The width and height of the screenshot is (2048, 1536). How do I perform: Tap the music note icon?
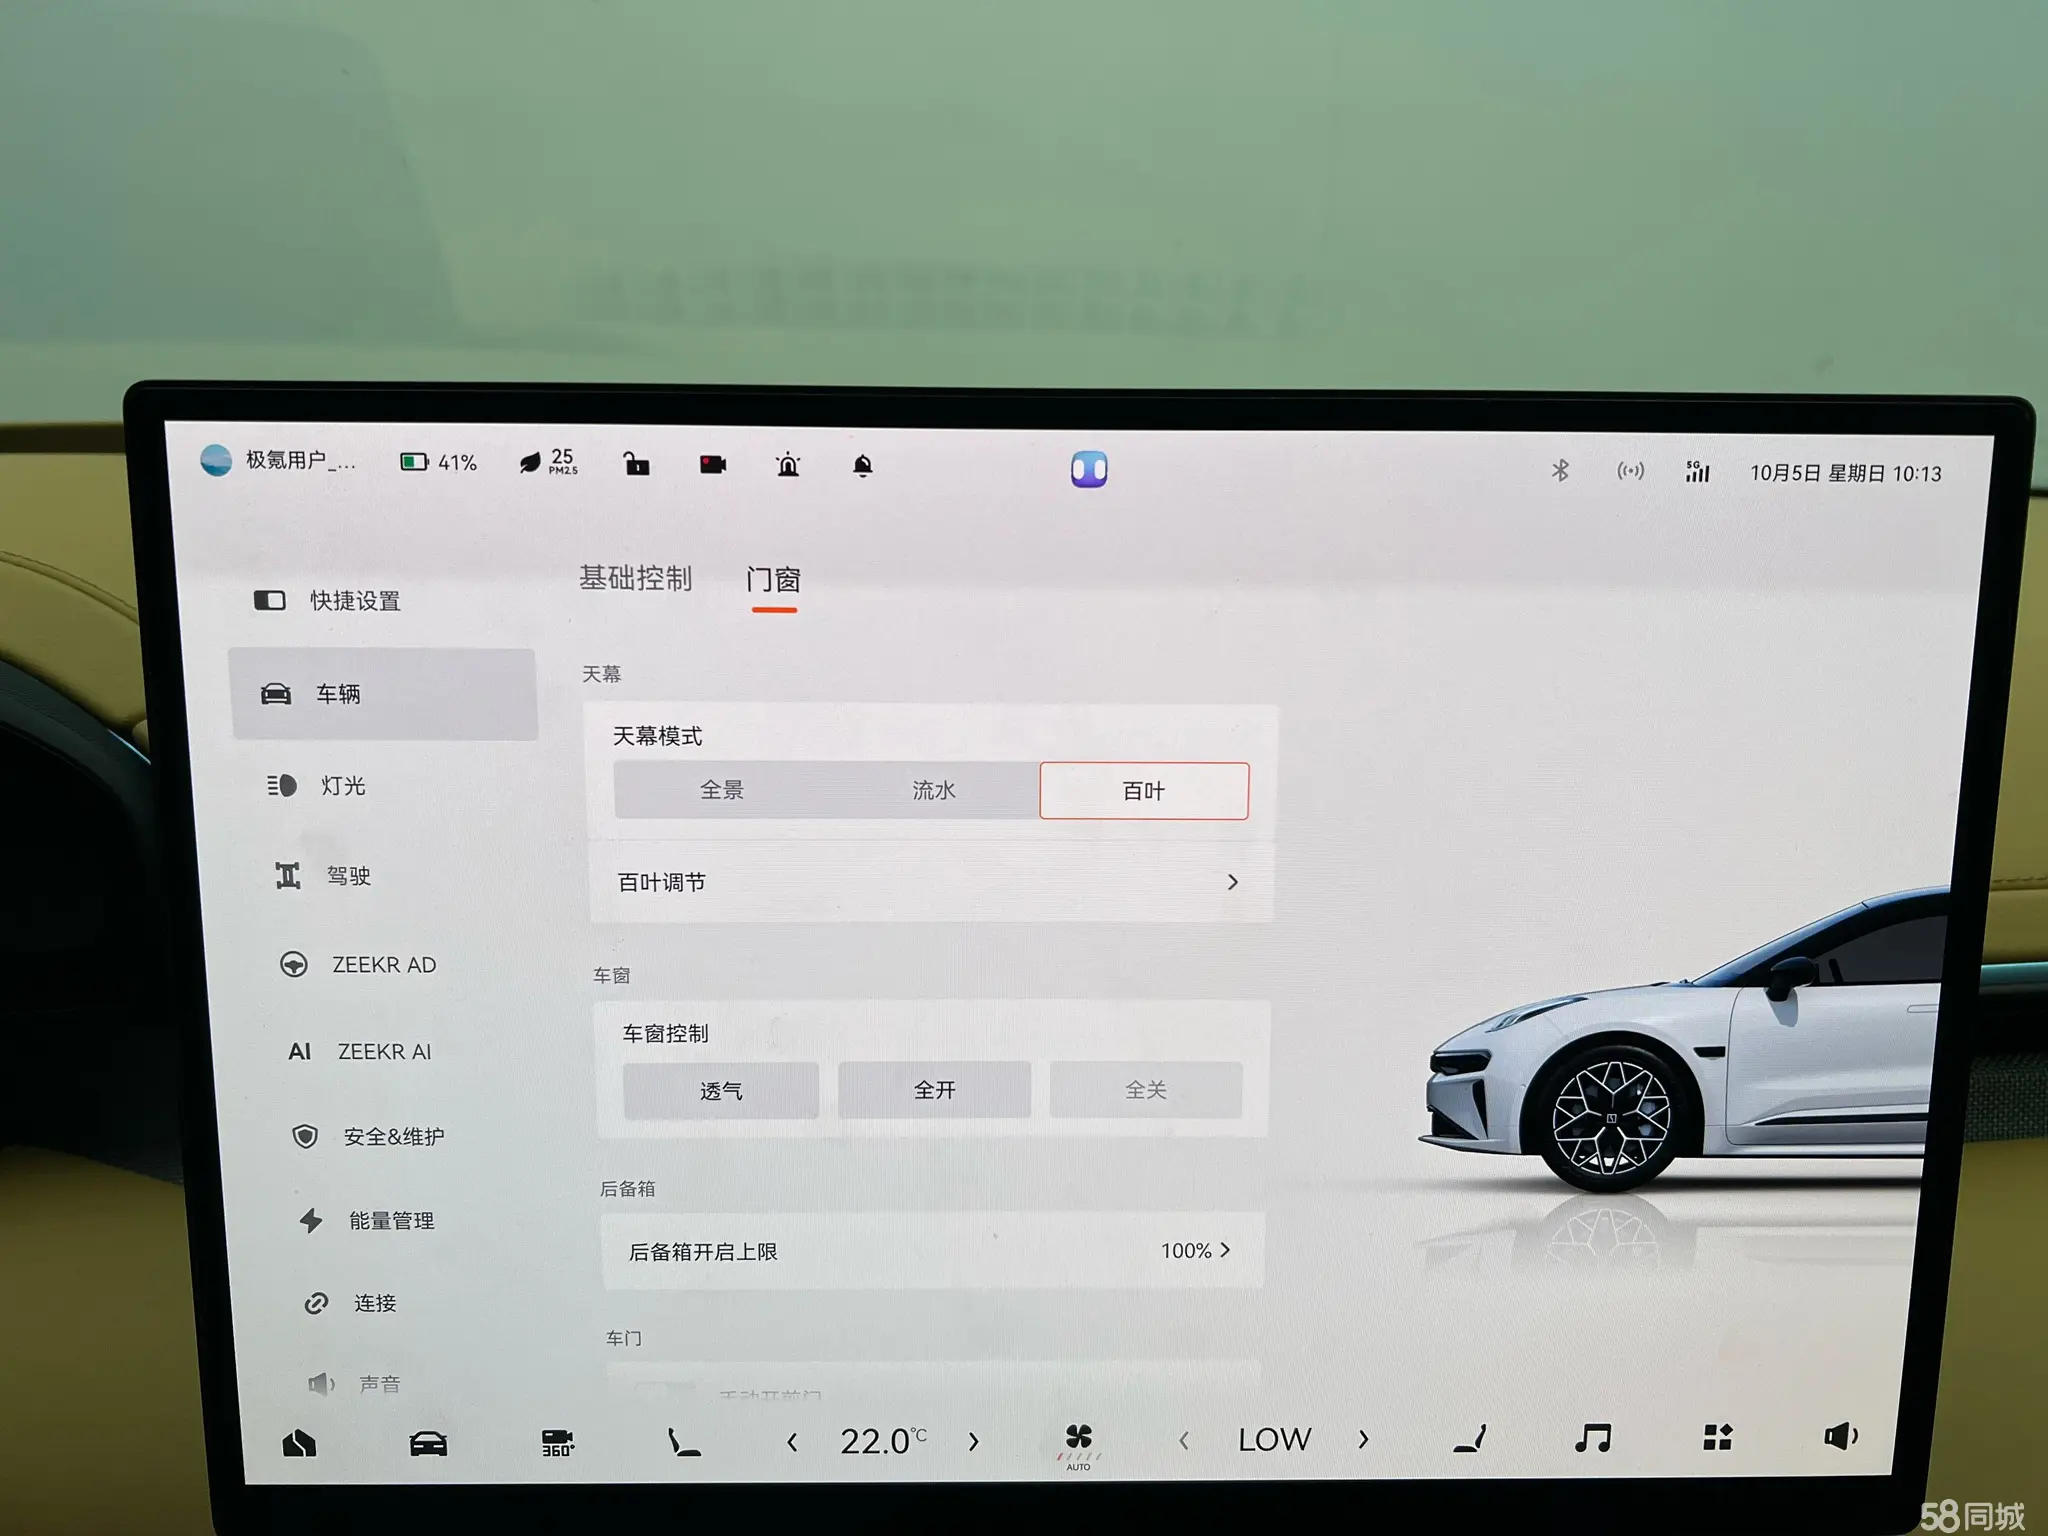(1592, 1438)
